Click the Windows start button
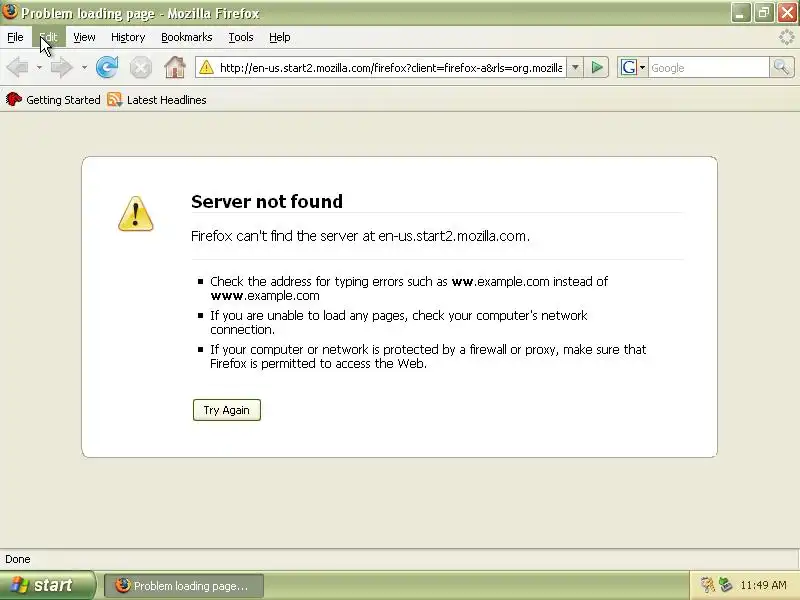Image resolution: width=800 pixels, height=600 pixels. (x=46, y=585)
